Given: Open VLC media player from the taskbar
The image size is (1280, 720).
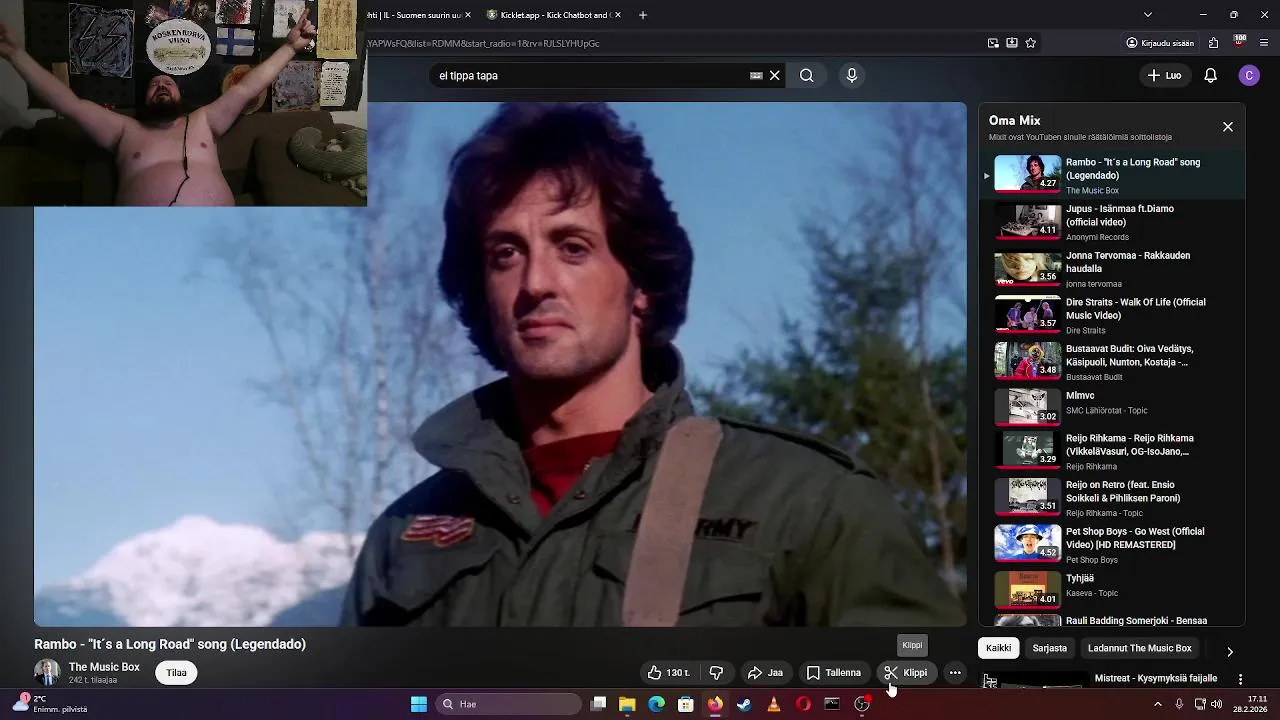Looking at the screenshot, I should pos(773,704).
